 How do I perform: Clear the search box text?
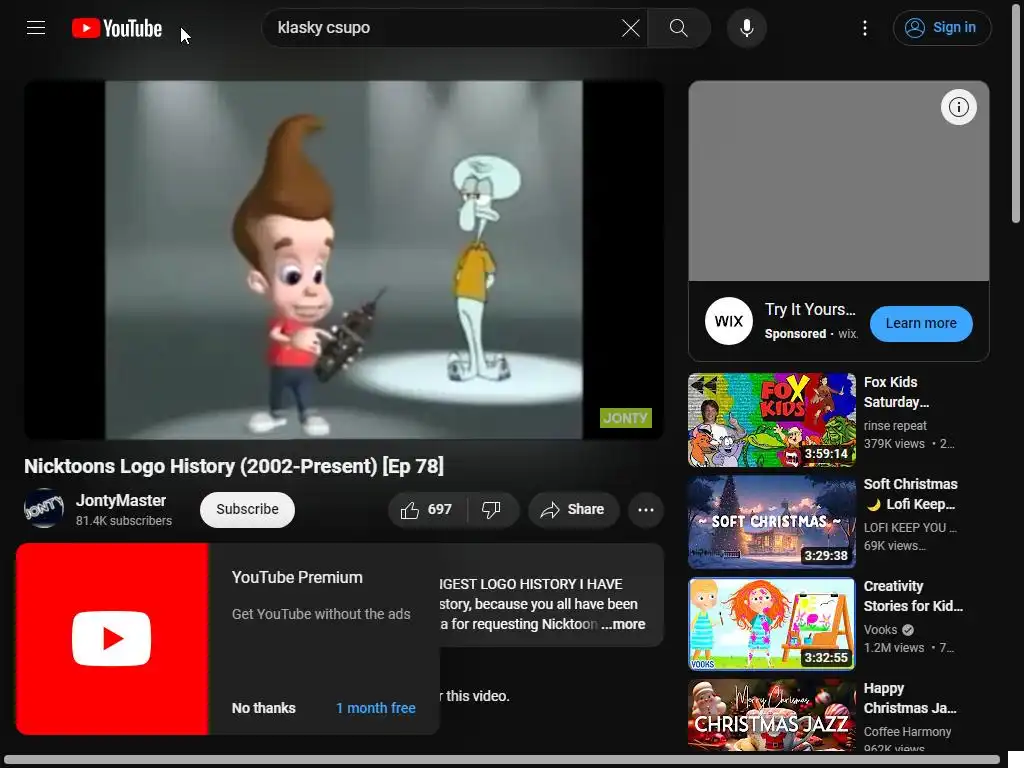click(x=630, y=28)
